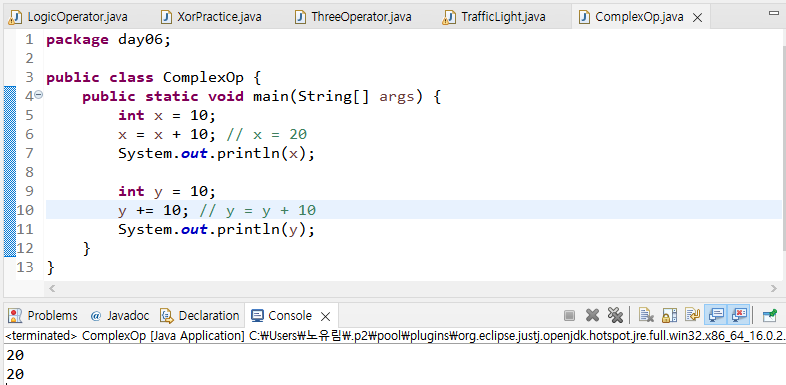Remove the launch with single X icon
786x385 pixels.
click(x=593, y=315)
